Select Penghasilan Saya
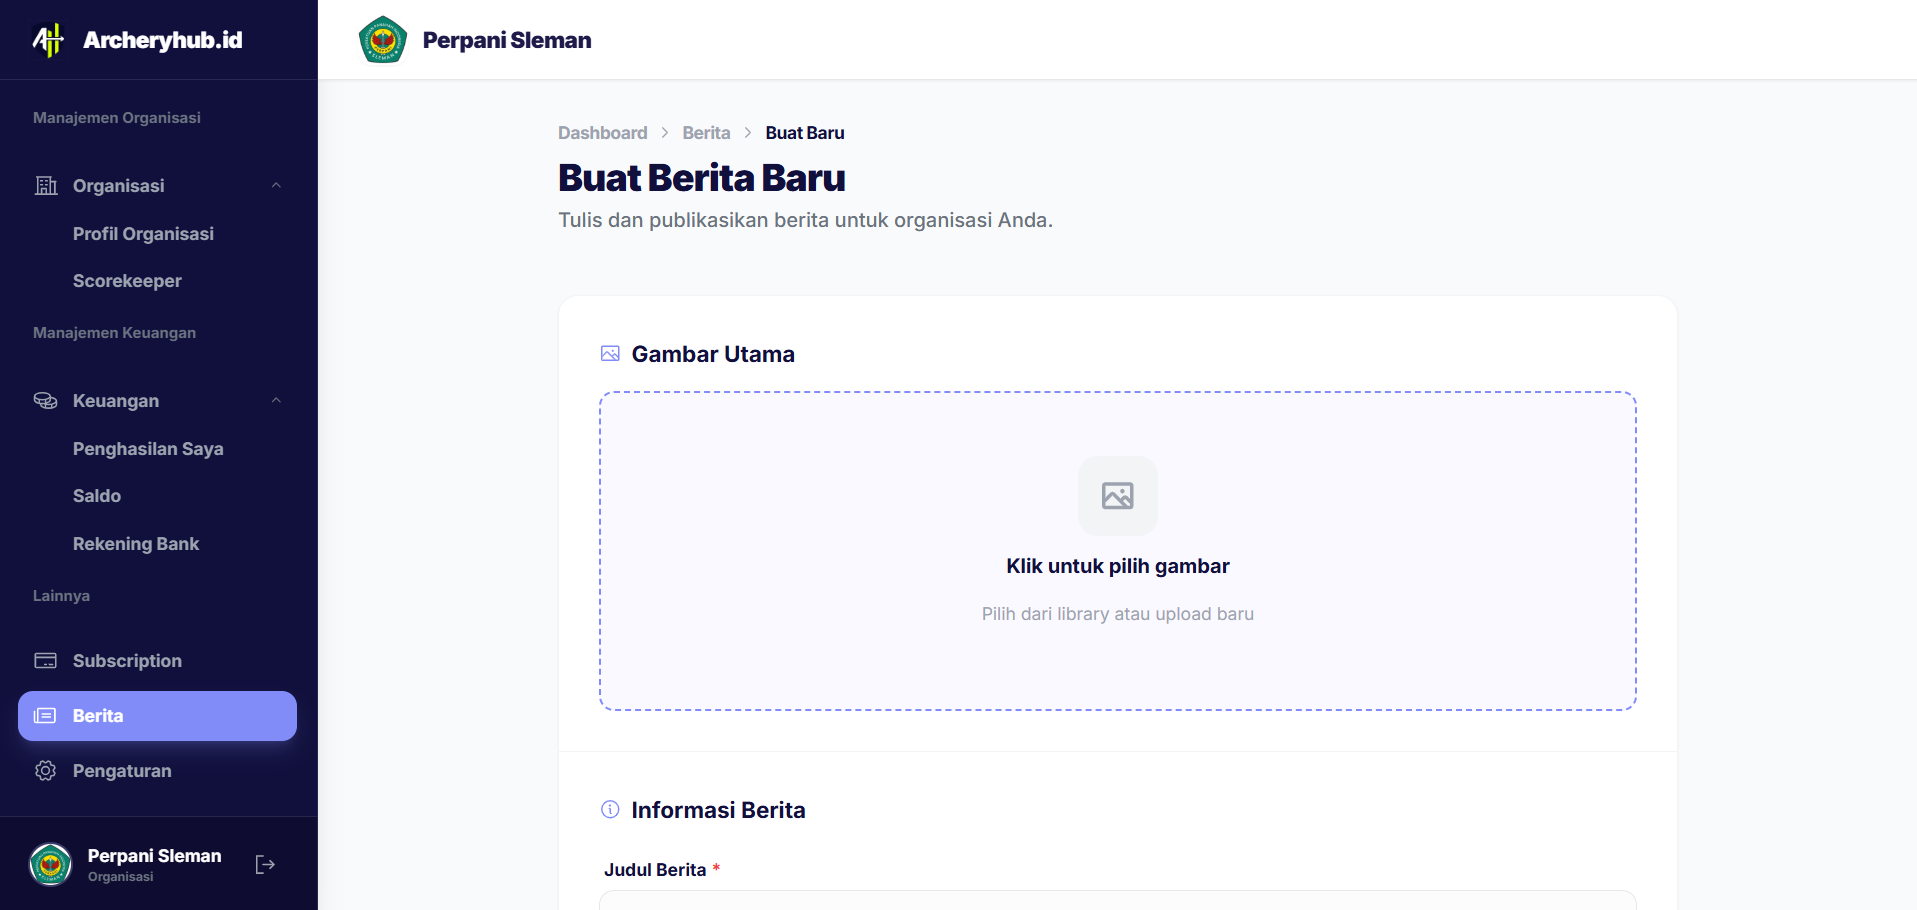This screenshot has height=910, width=1917. [147, 449]
